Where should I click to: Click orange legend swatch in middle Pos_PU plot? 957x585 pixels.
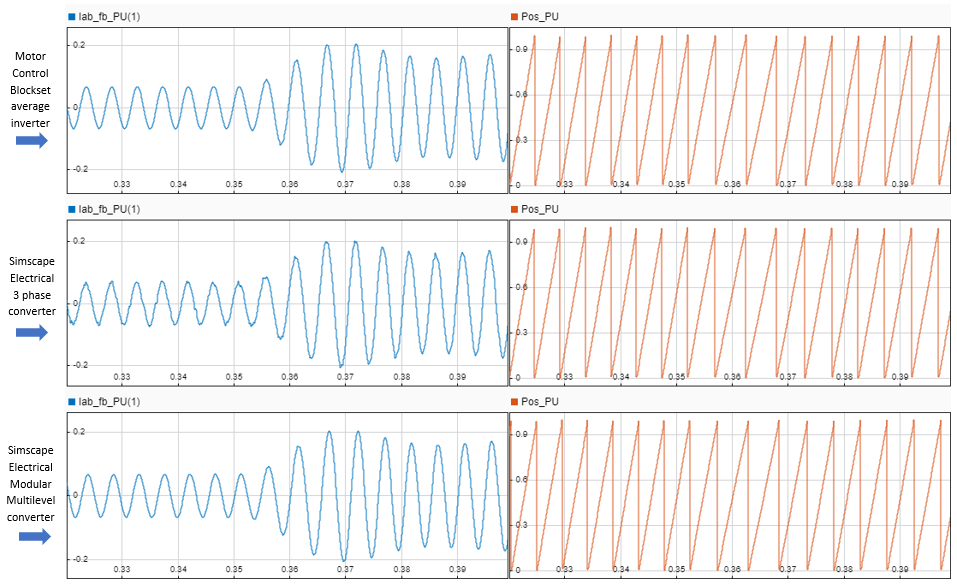(x=515, y=209)
